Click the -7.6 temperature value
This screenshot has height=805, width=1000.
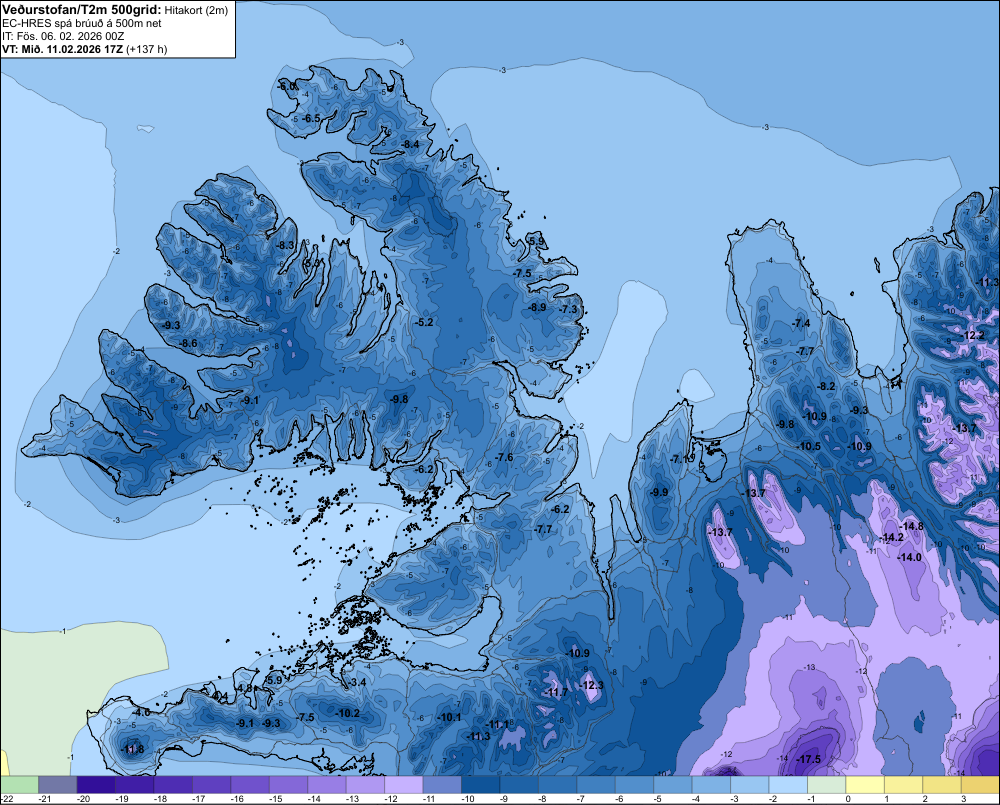[x=504, y=457]
